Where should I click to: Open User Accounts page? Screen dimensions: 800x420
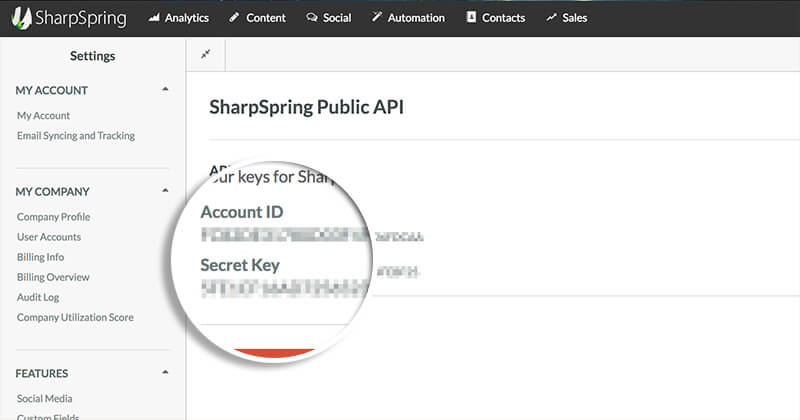click(49, 237)
